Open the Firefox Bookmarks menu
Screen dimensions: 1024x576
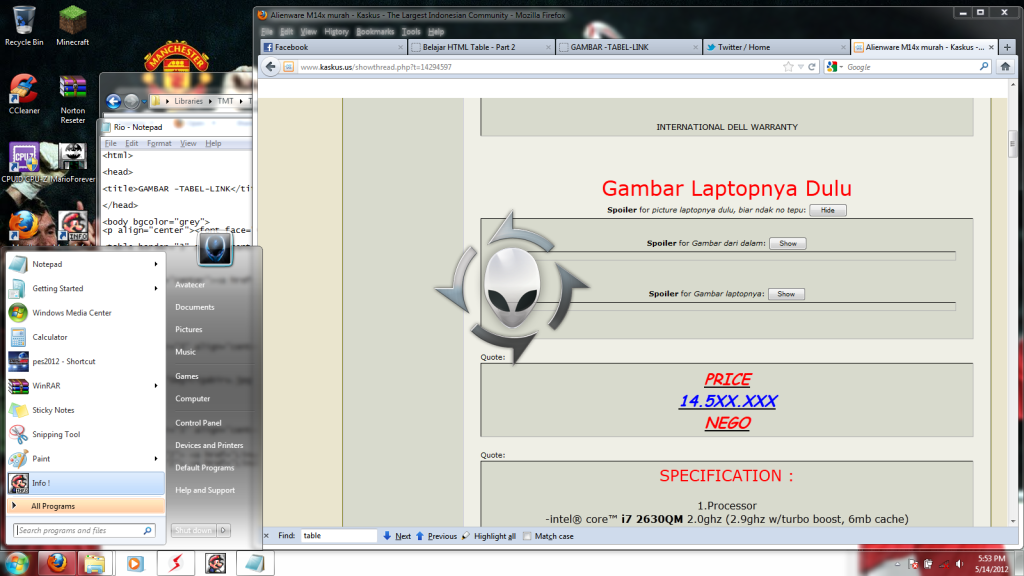pos(375,31)
